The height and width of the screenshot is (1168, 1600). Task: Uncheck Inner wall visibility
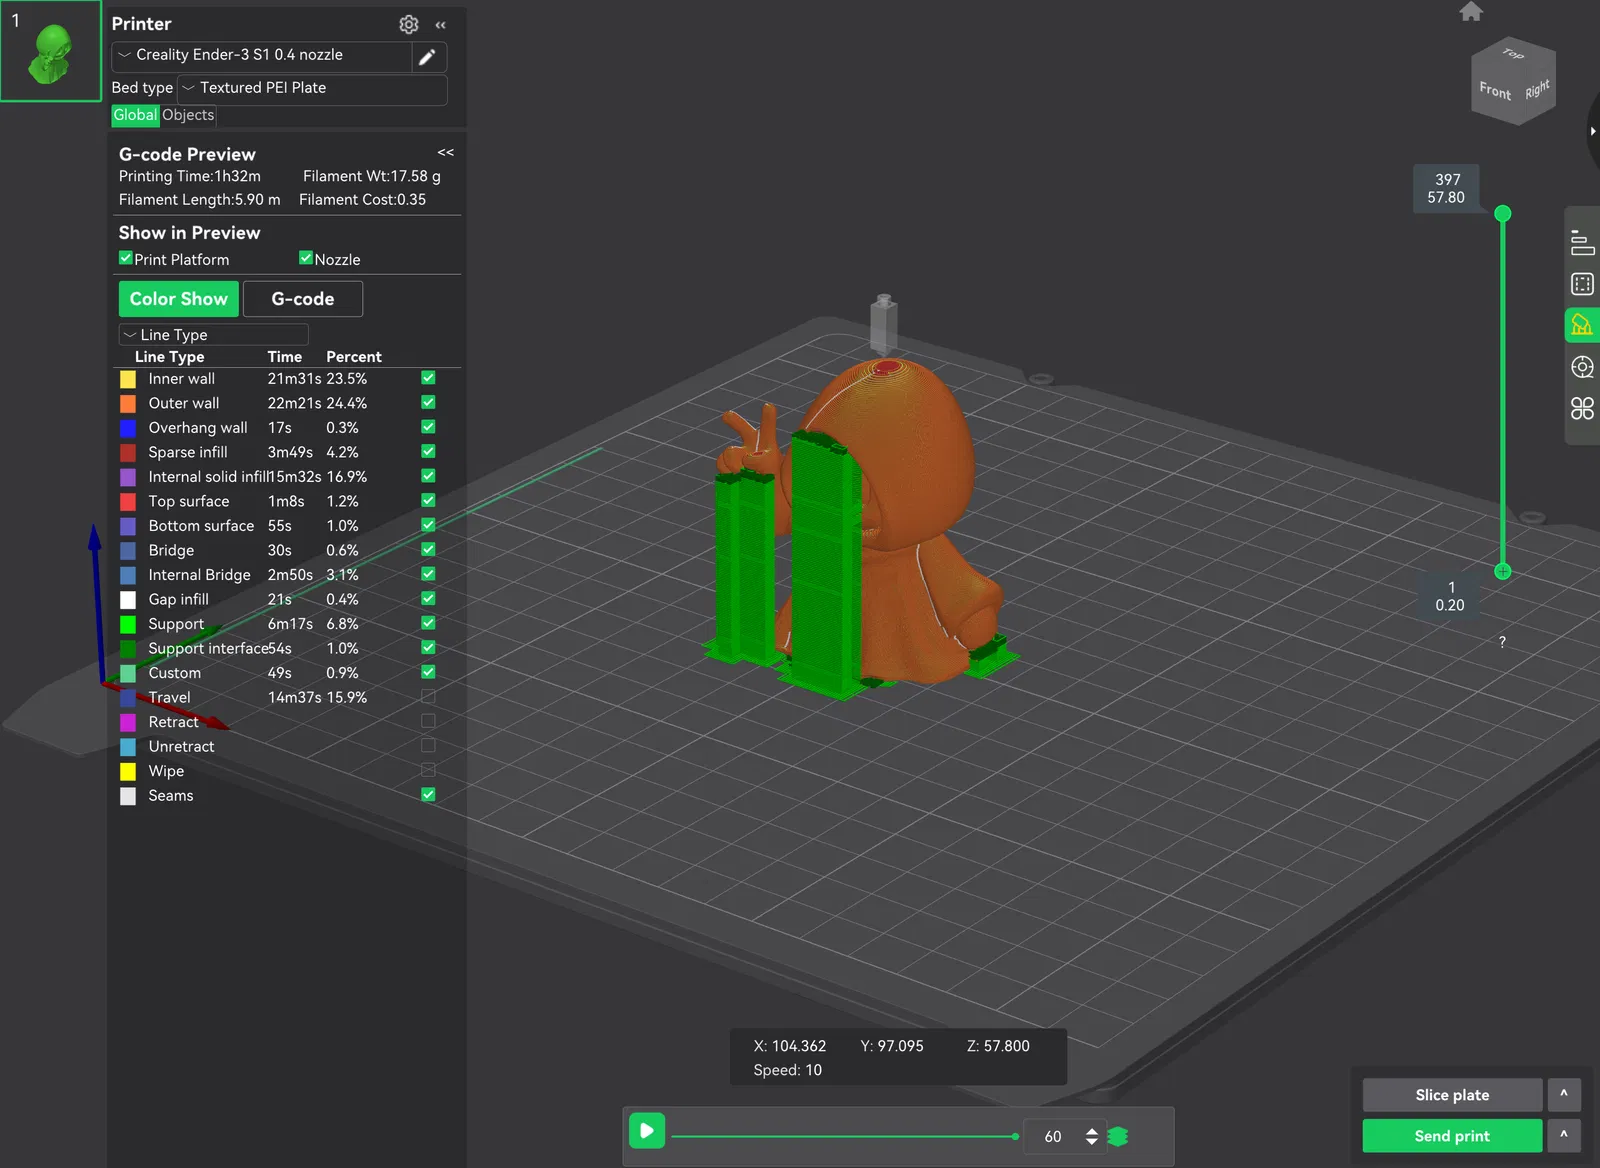tap(428, 378)
